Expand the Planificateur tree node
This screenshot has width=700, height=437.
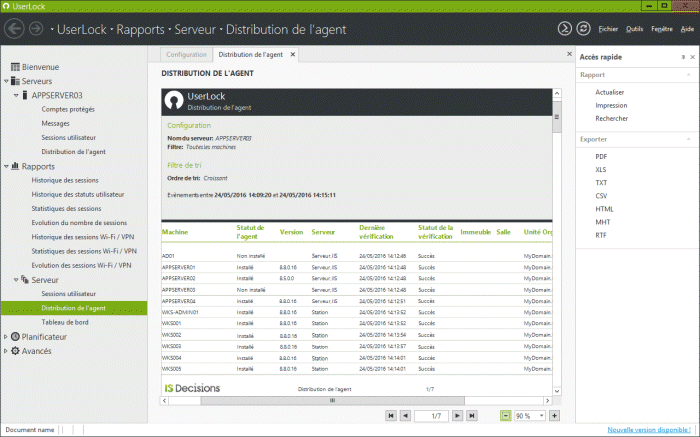(6, 337)
